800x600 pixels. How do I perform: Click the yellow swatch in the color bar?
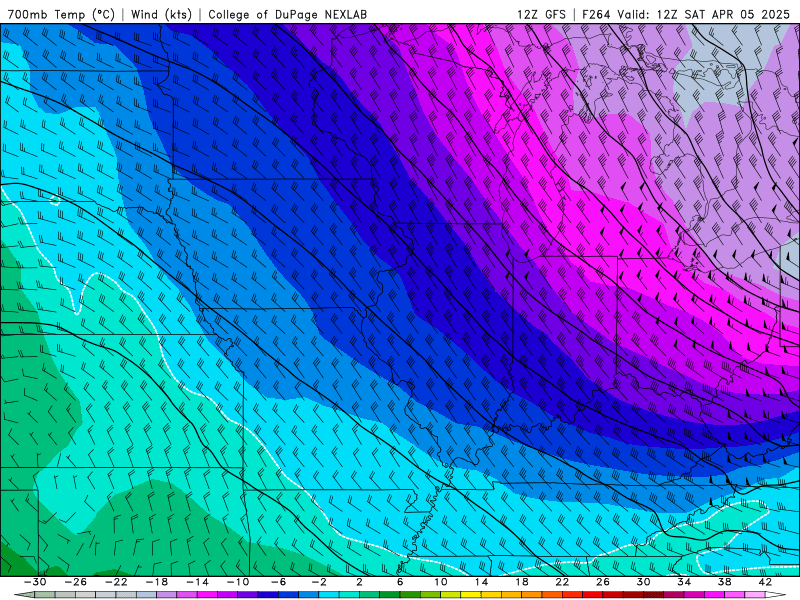tap(471, 595)
